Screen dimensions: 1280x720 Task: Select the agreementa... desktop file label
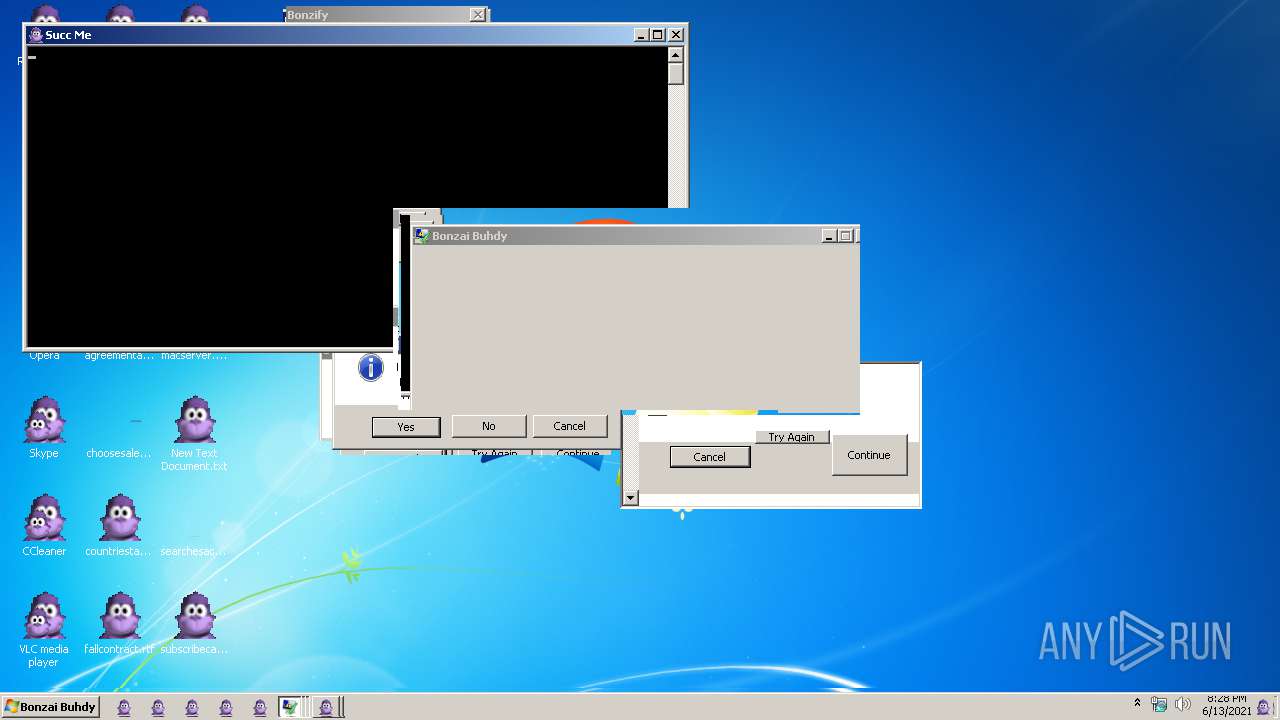pos(119,356)
